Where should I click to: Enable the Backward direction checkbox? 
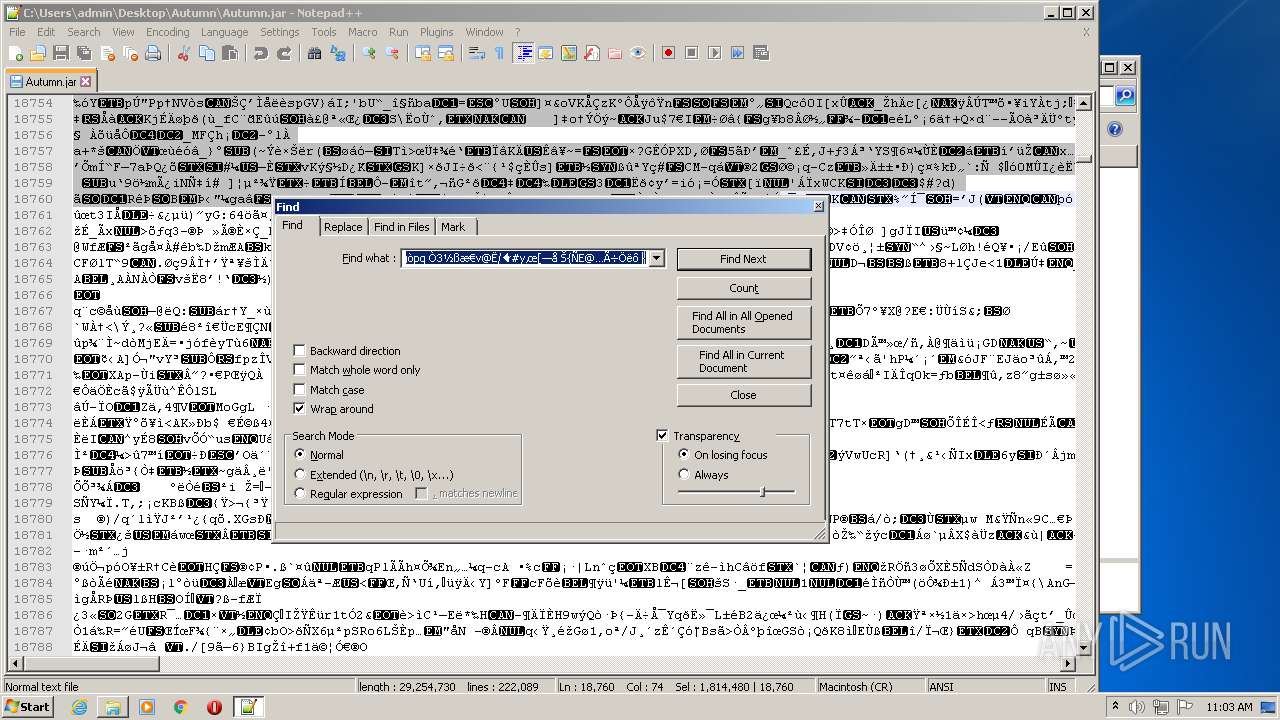347,351
